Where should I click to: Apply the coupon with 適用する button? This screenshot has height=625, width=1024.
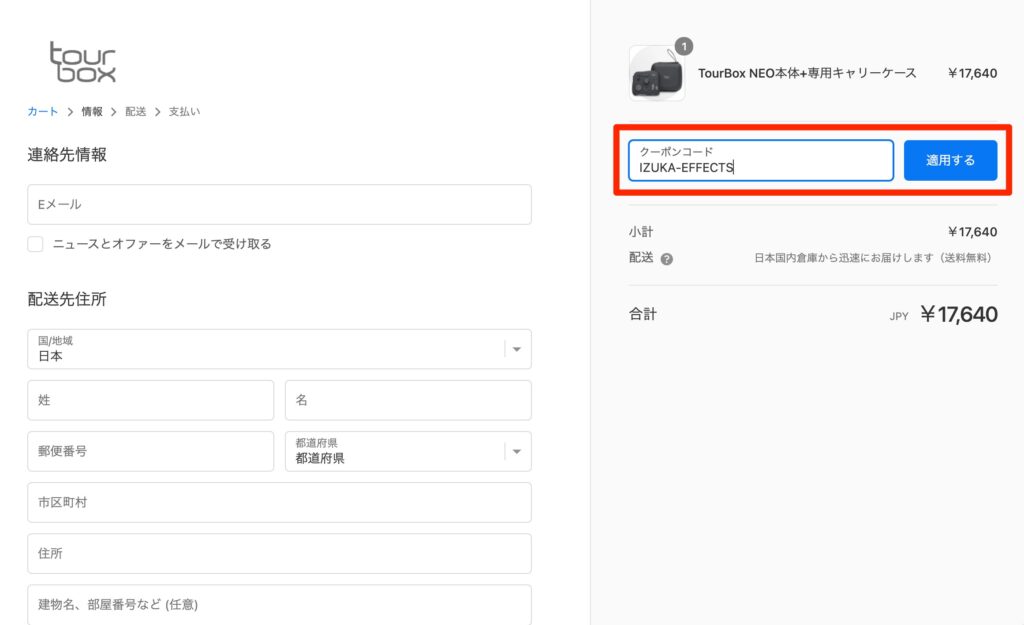[950, 160]
